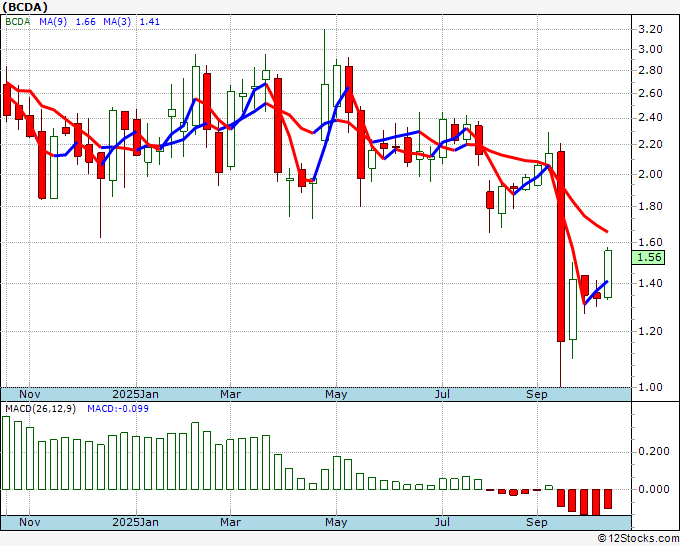The width and height of the screenshot is (680, 546).
Task: Select the tallest green MACD bar at far left
Action: pos(6,453)
